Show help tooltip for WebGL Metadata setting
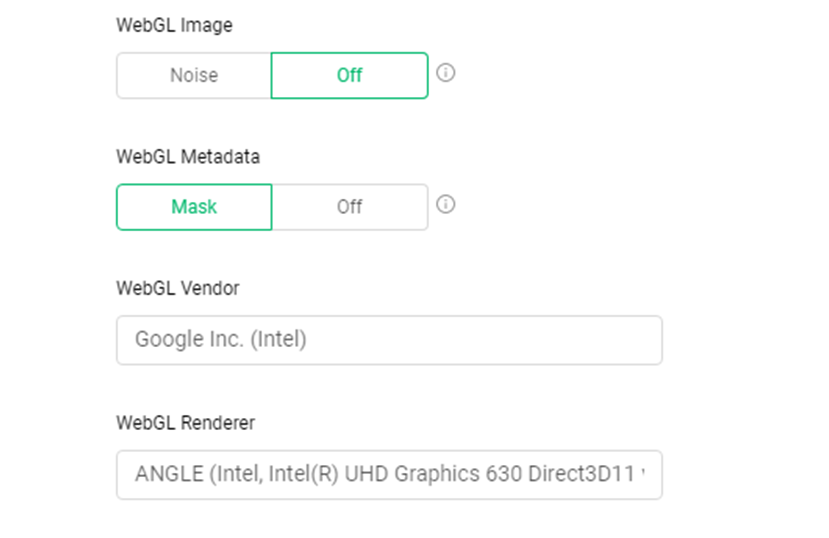The height and width of the screenshot is (538, 829). click(446, 205)
